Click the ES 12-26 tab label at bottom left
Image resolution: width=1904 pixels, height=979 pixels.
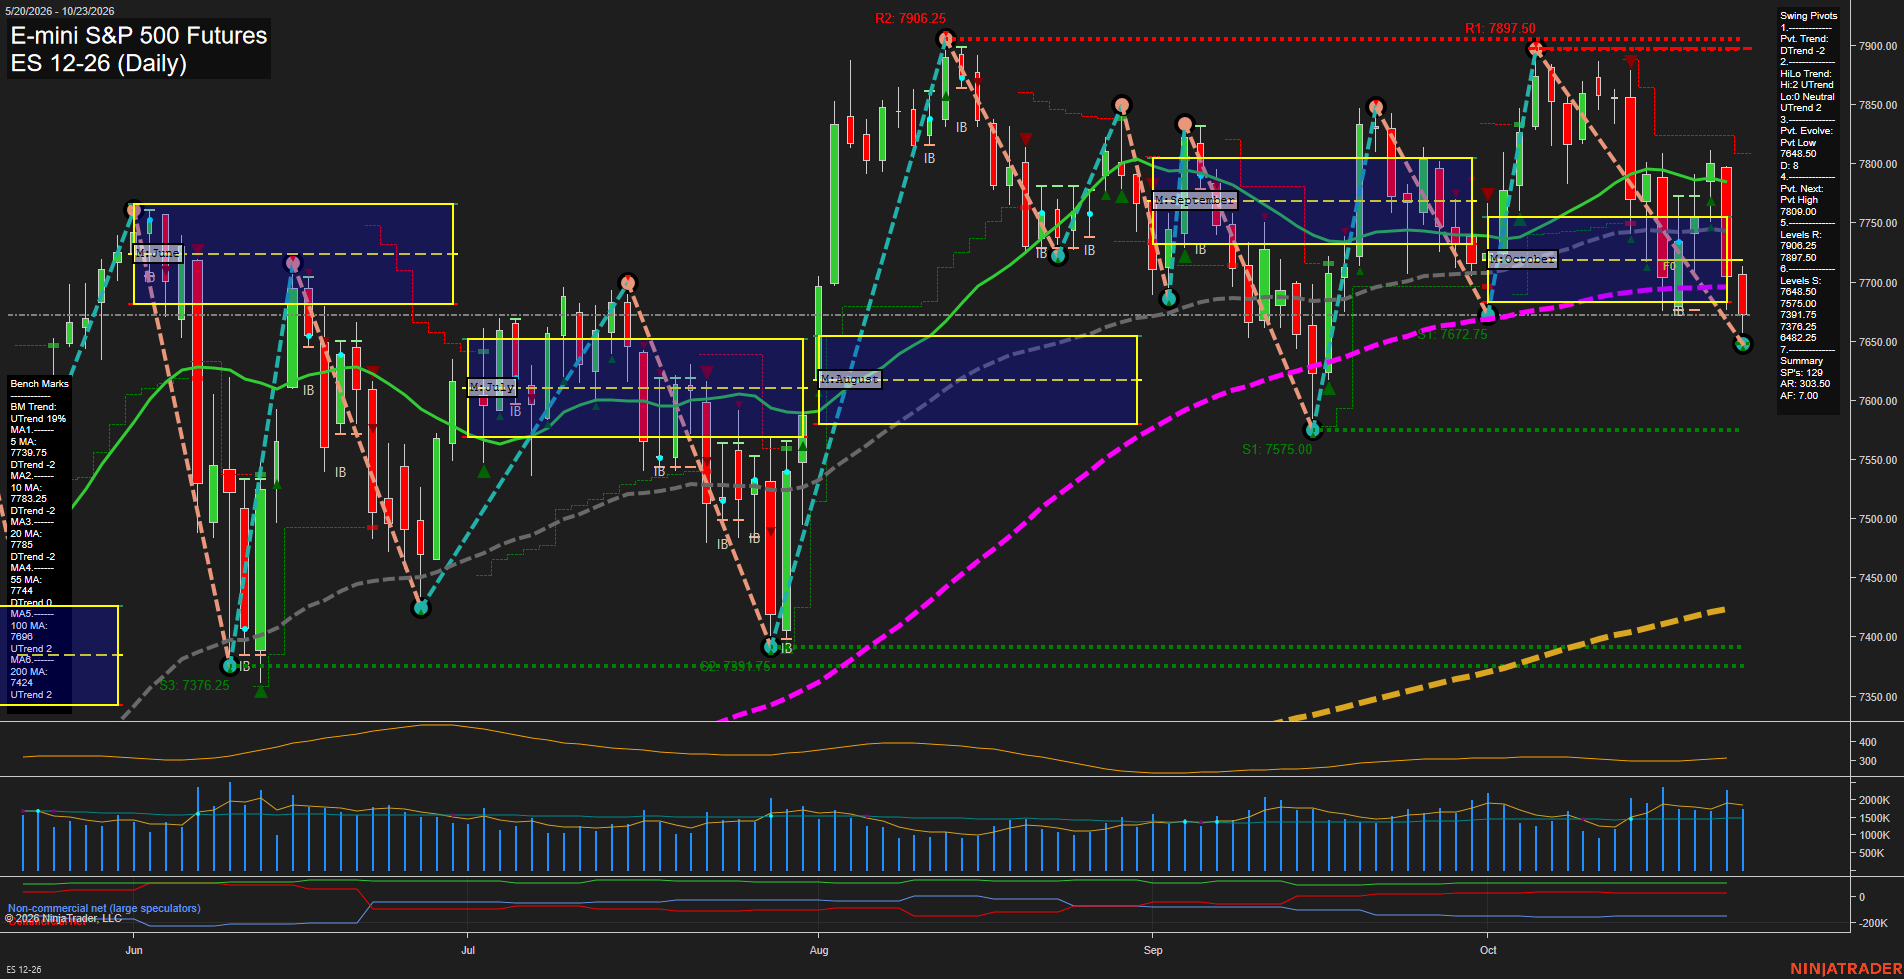24,970
